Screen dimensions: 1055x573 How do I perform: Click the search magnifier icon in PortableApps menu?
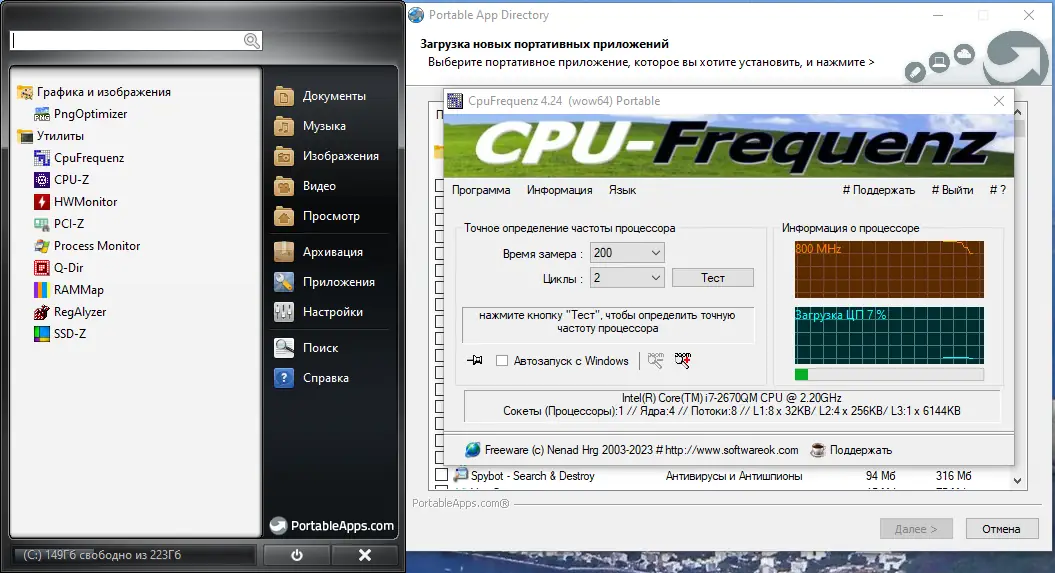252,41
